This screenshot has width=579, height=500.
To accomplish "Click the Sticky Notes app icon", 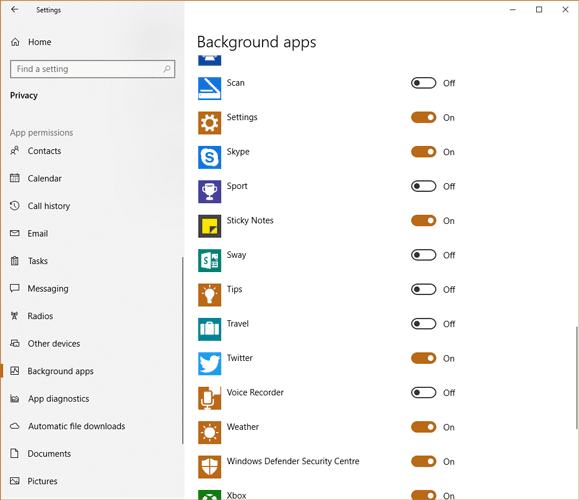I will (209, 226).
